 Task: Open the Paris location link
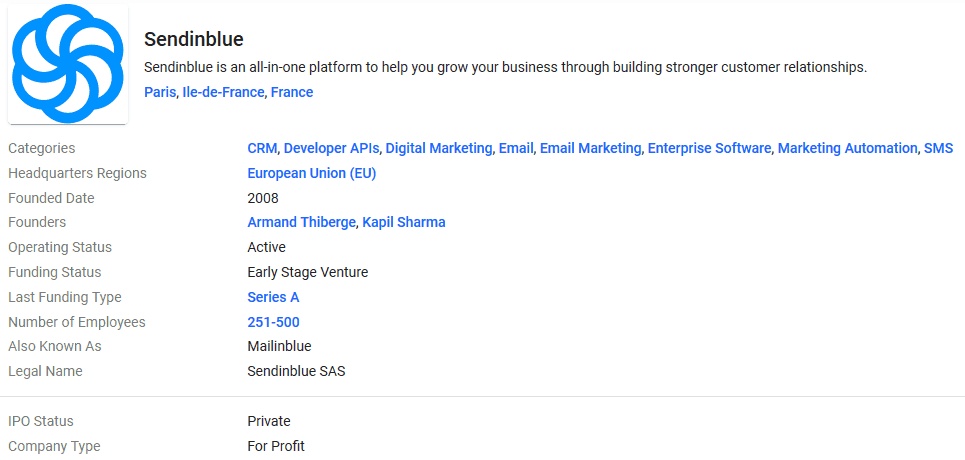[x=160, y=92]
